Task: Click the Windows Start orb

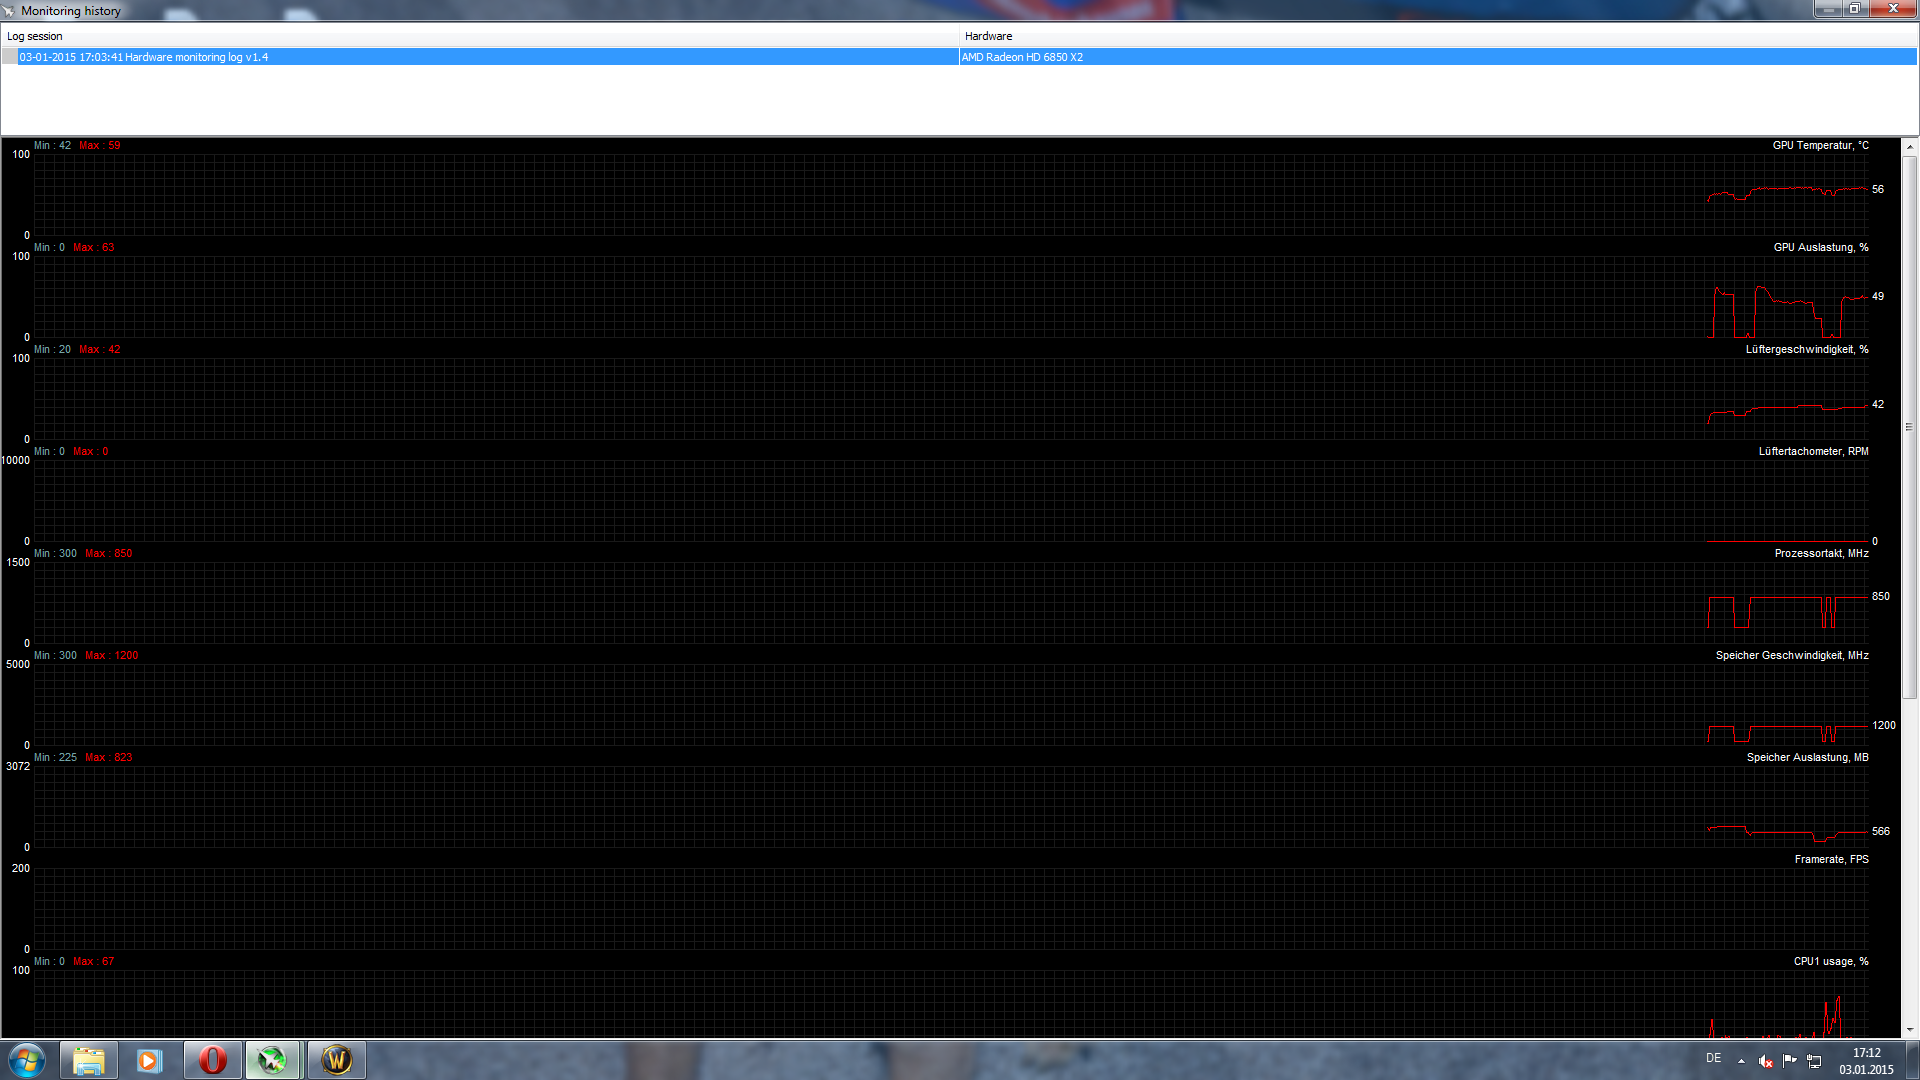Action: 27,1060
